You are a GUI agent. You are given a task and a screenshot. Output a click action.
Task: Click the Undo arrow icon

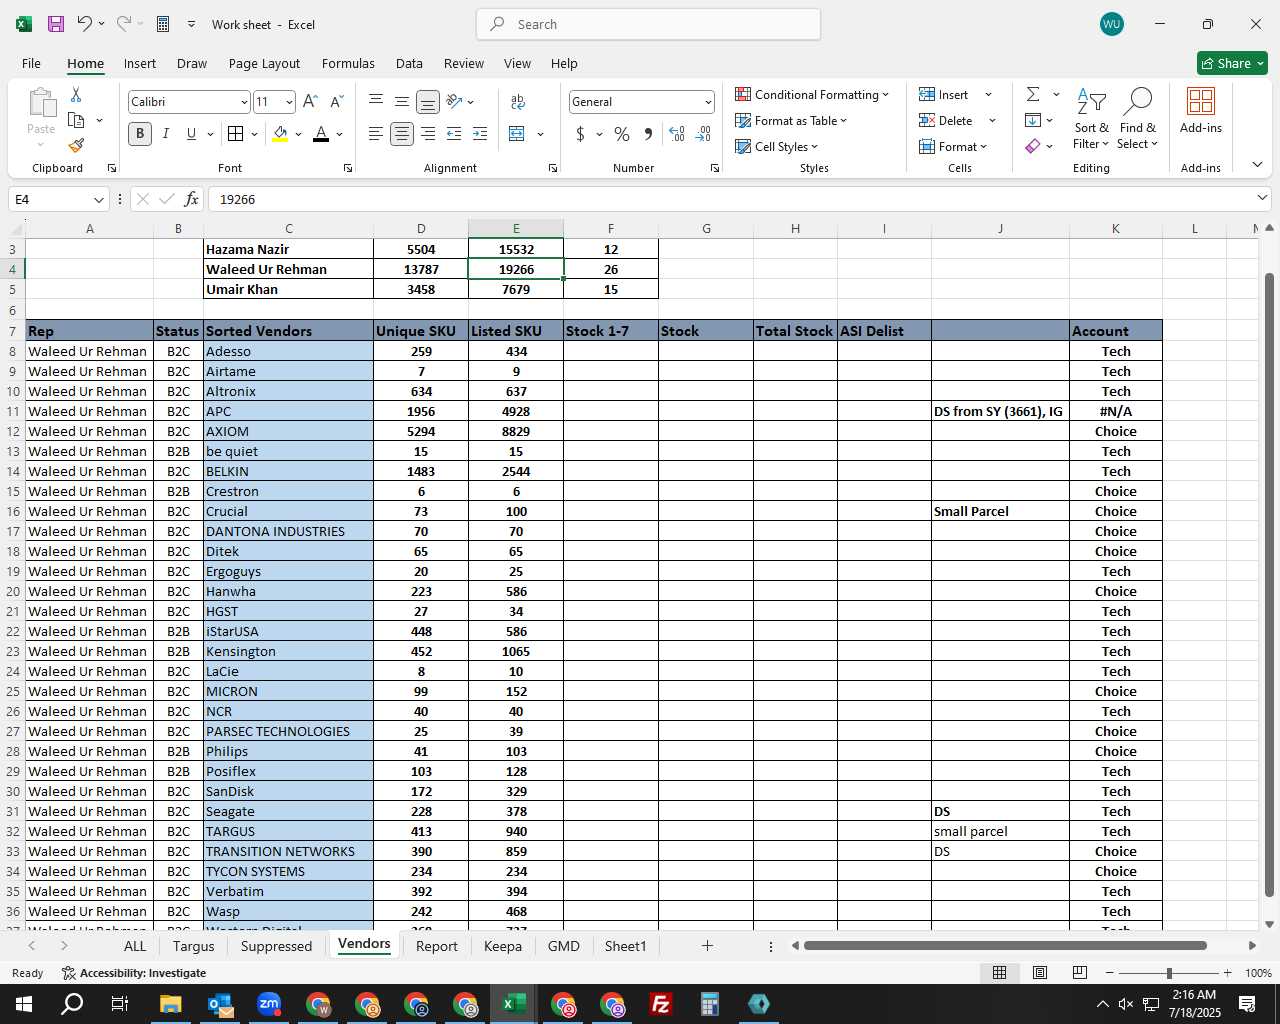click(x=84, y=24)
